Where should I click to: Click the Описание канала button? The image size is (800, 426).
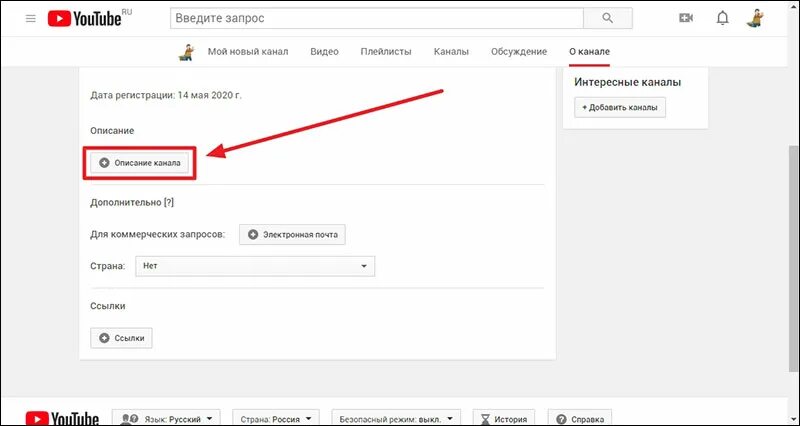(139, 163)
